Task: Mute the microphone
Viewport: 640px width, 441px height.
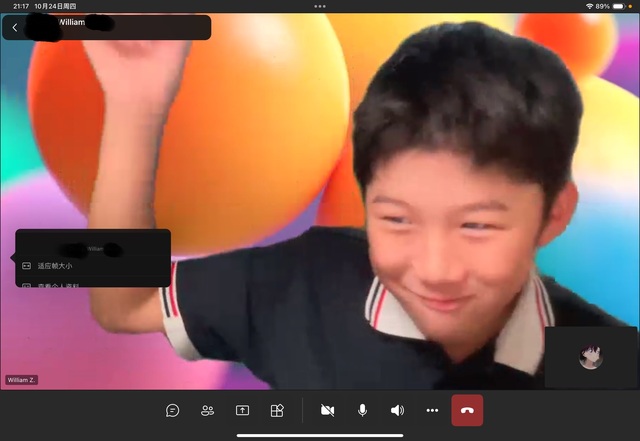Action: click(362, 410)
